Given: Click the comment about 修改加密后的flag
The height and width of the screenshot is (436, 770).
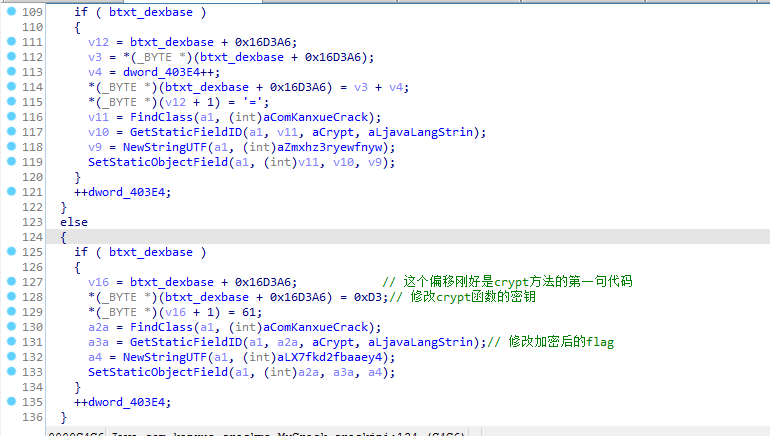Looking at the screenshot, I should tap(550, 342).
